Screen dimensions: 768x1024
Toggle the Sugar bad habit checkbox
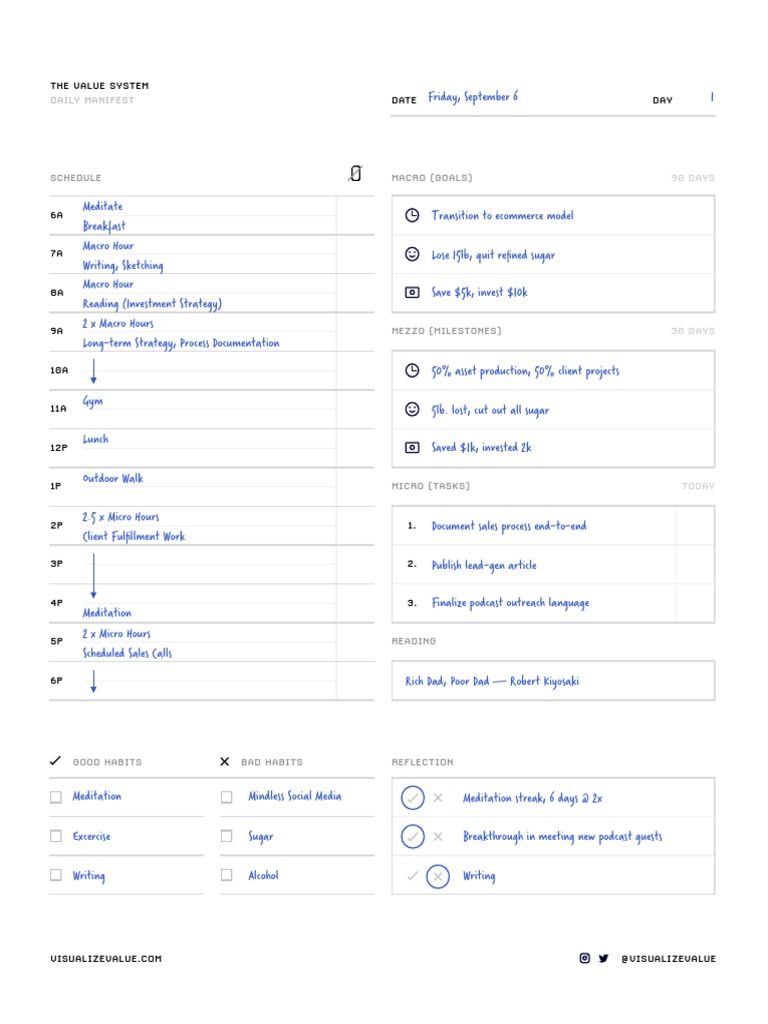226,836
